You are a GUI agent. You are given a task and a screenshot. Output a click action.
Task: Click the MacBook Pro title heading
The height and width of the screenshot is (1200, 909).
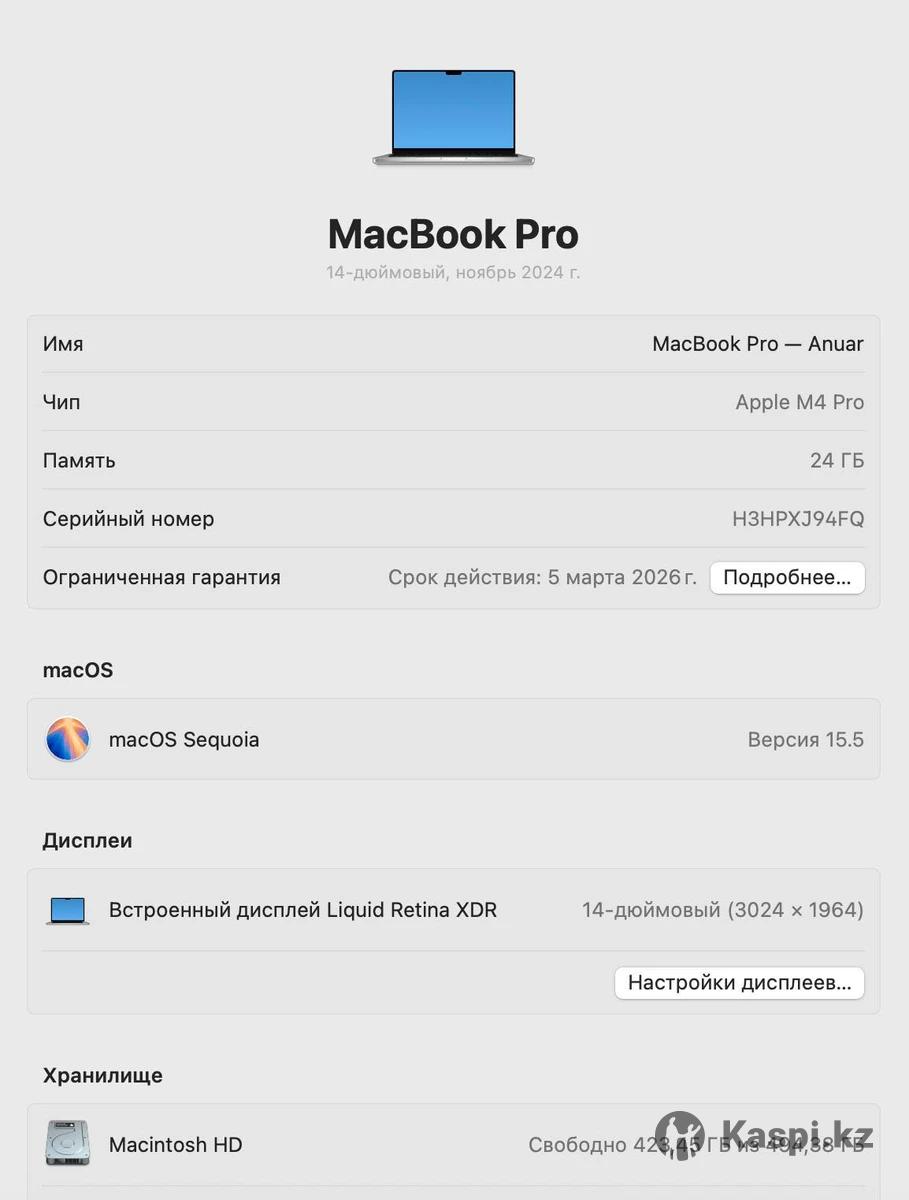(x=453, y=234)
